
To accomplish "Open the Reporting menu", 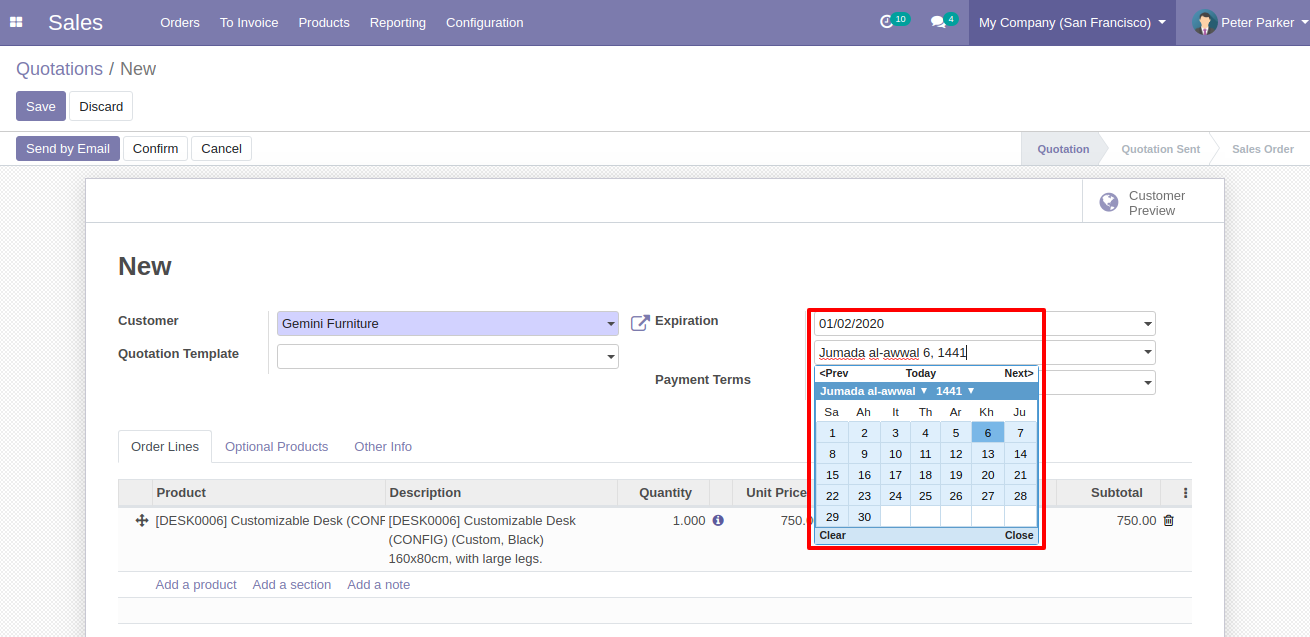I will pyautogui.click(x=397, y=22).
